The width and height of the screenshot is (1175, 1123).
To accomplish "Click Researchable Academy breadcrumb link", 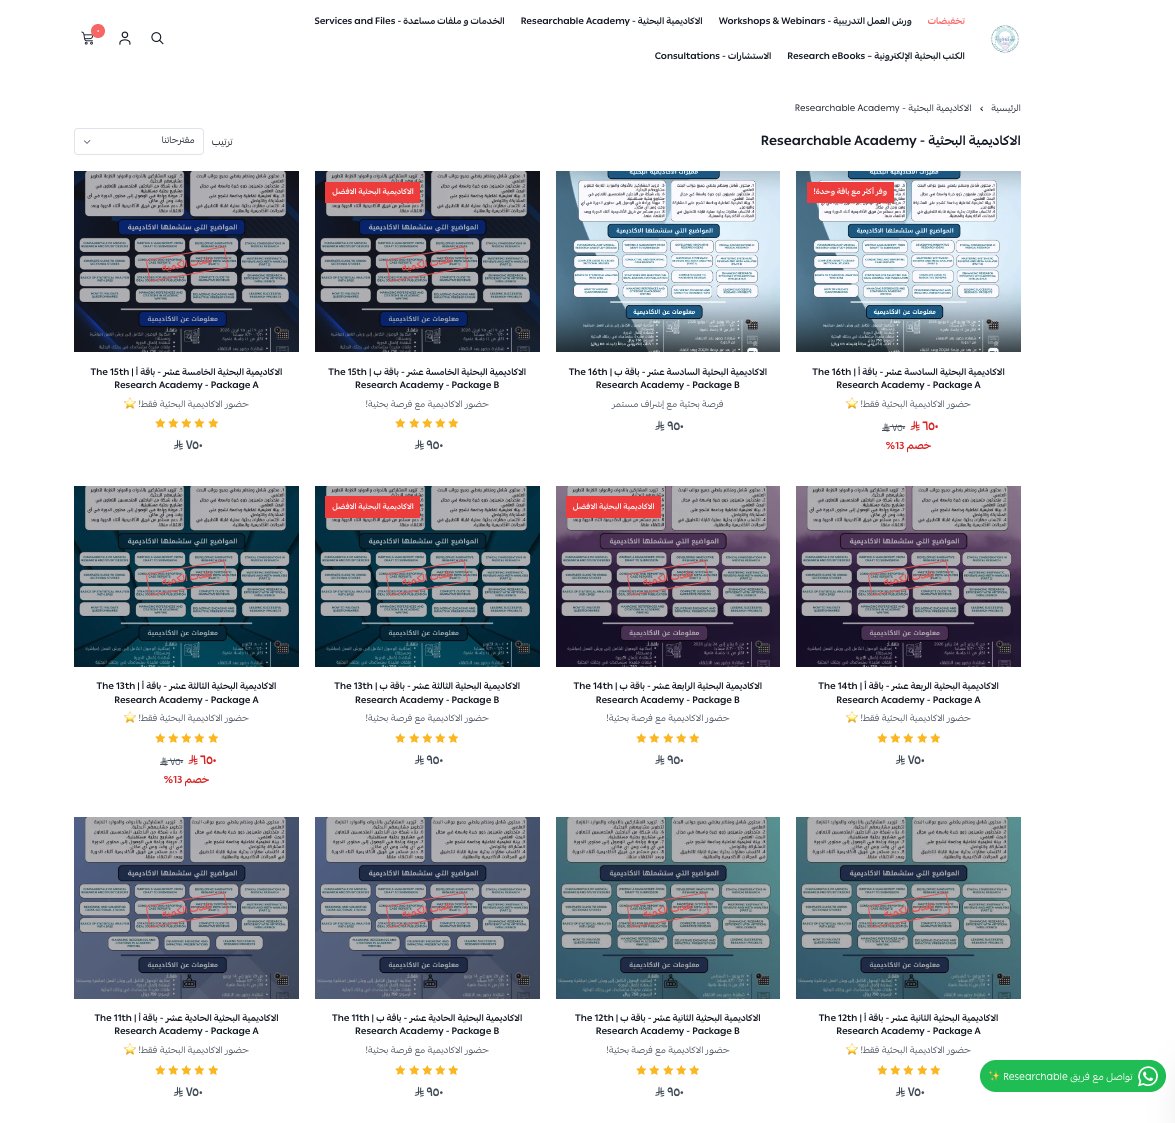I will point(883,108).
